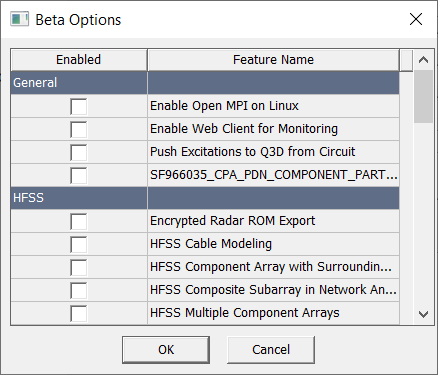Click the vertical scrollbar thumb
Image resolution: width=438 pixels, height=375 pixels.
point(423,97)
